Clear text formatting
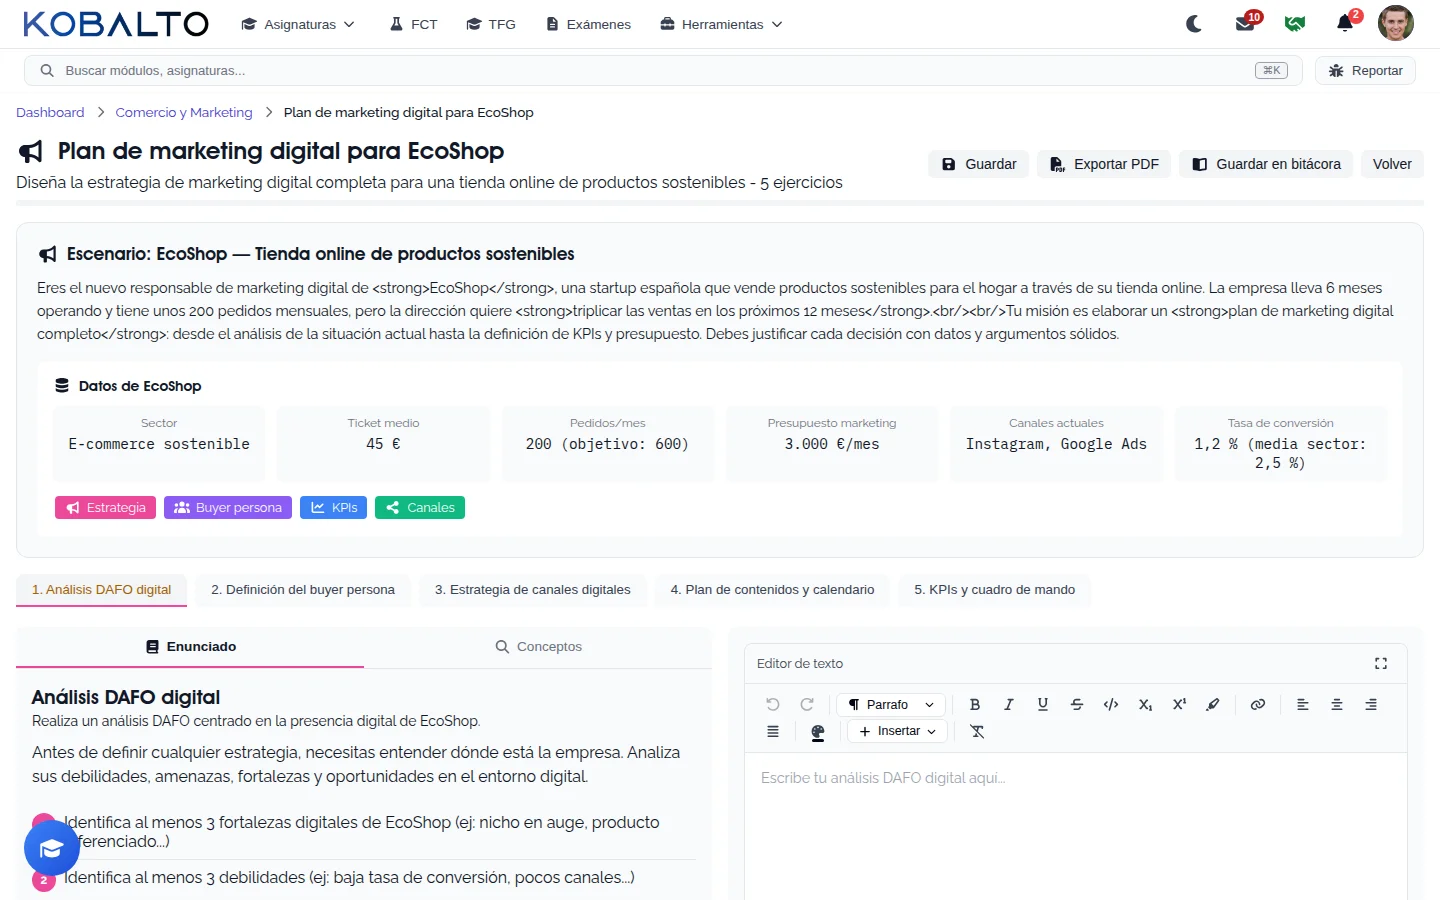This screenshot has height=900, width=1440. [x=978, y=731]
